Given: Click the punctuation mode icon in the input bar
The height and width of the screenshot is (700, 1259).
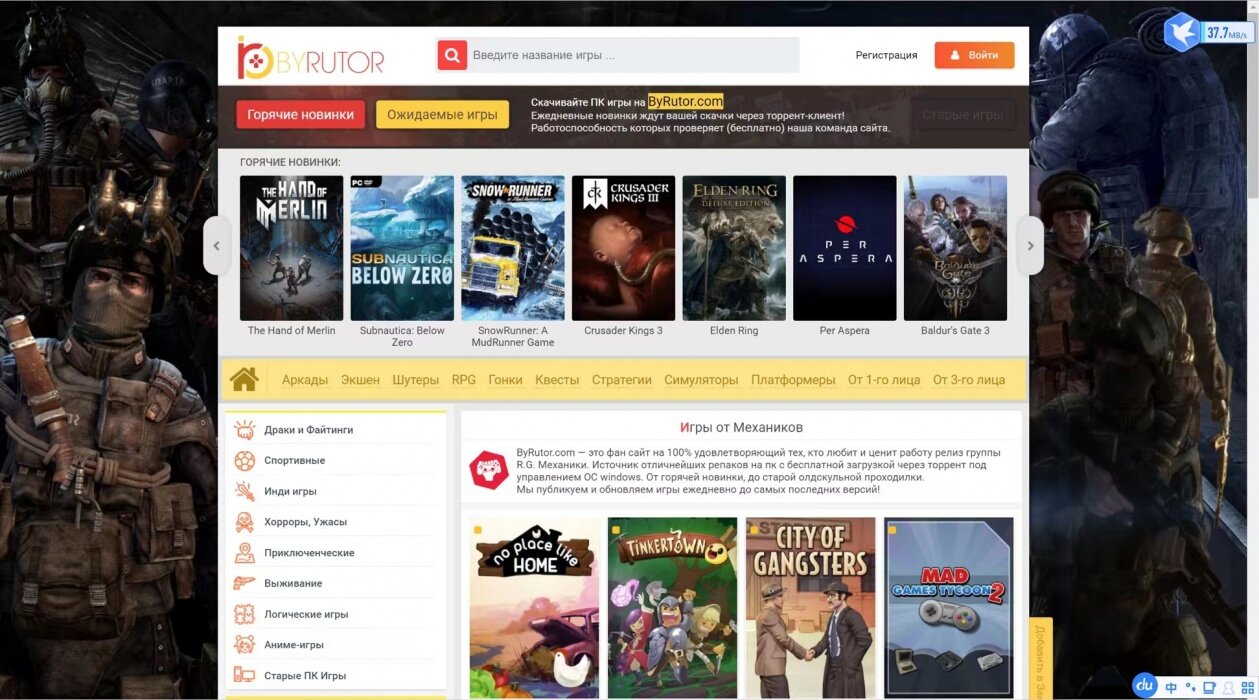Looking at the screenshot, I should (1190, 688).
